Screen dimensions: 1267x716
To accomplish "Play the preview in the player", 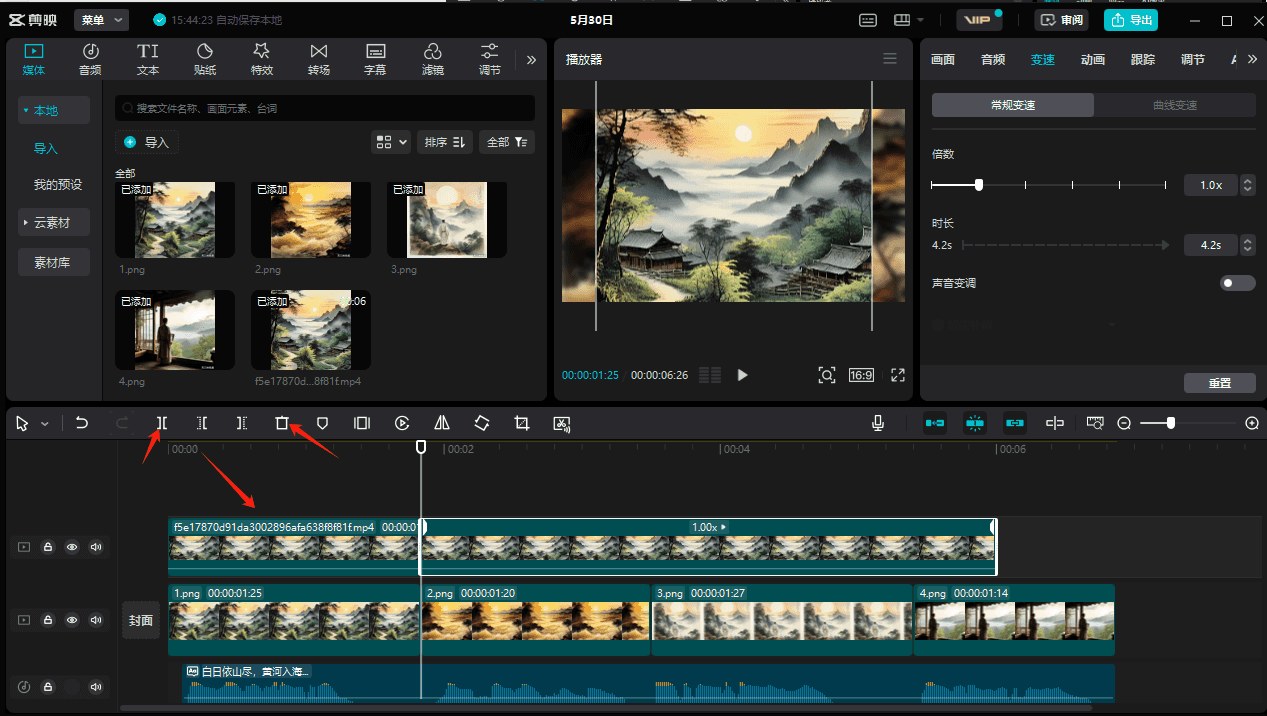I will click(743, 375).
